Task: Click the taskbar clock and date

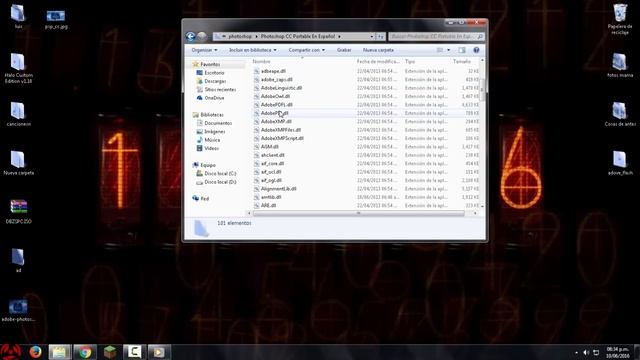Action: point(618,353)
